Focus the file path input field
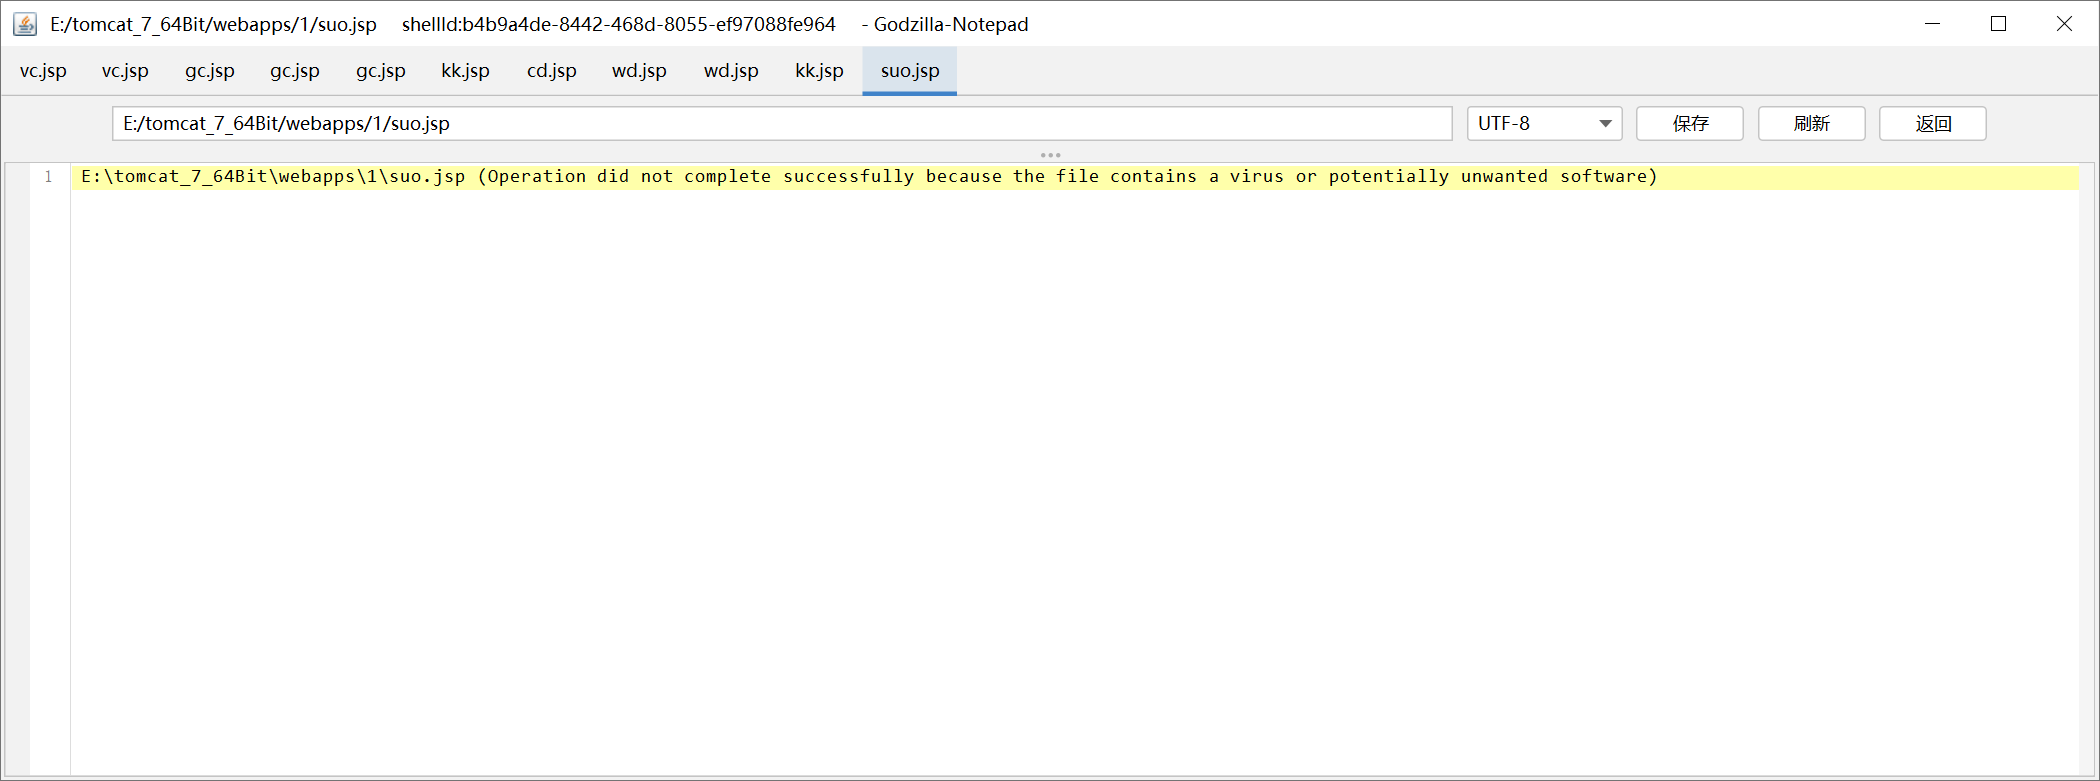 (782, 123)
